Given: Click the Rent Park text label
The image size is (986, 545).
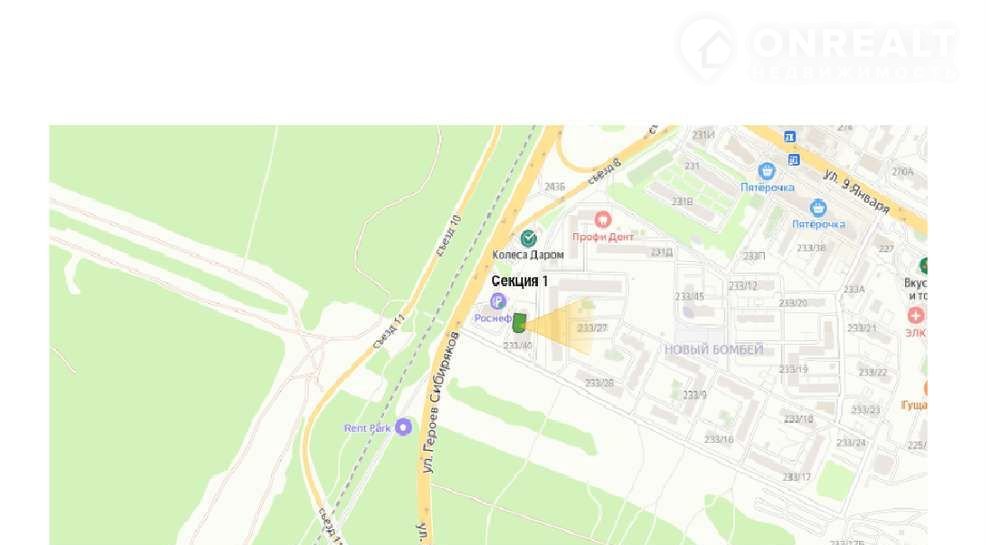Looking at the screenshot, I should point(367,428).
